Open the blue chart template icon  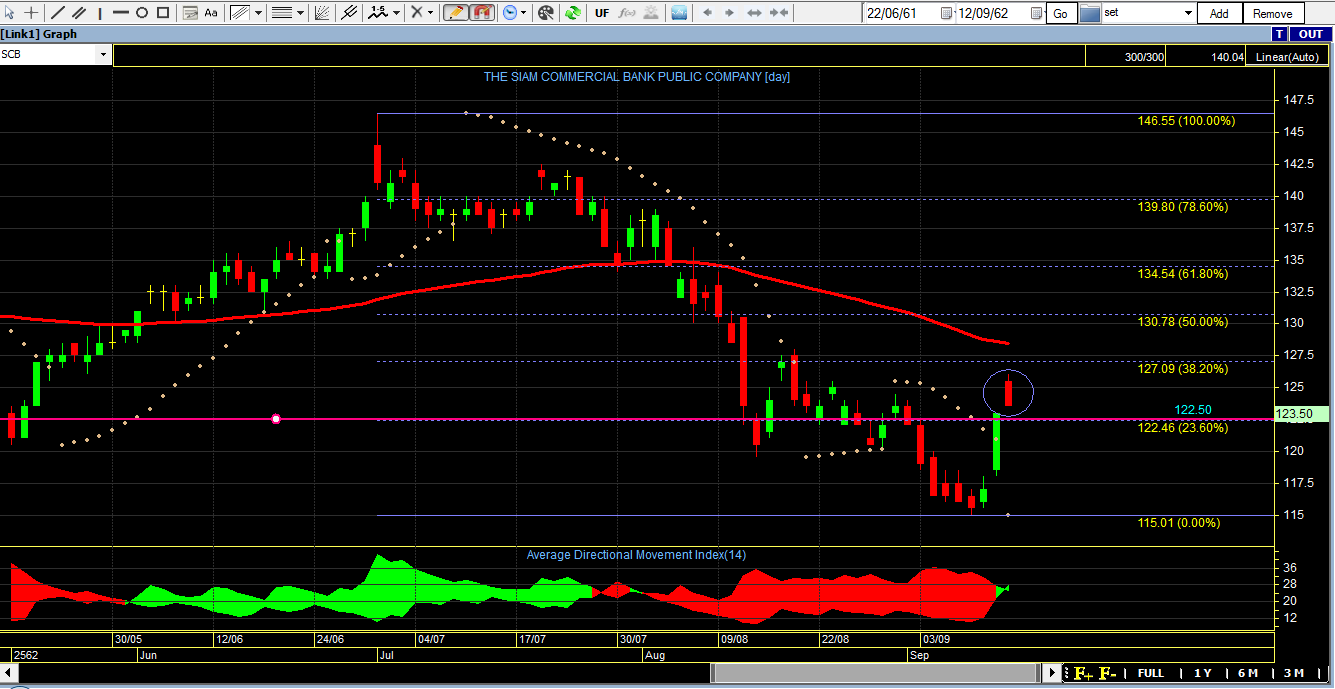point(679,13)
